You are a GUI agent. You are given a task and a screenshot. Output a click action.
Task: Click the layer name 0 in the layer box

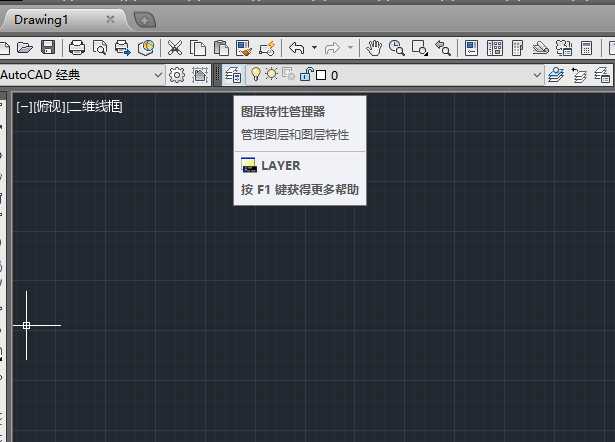pyautogui.click(x=334, y=75)
